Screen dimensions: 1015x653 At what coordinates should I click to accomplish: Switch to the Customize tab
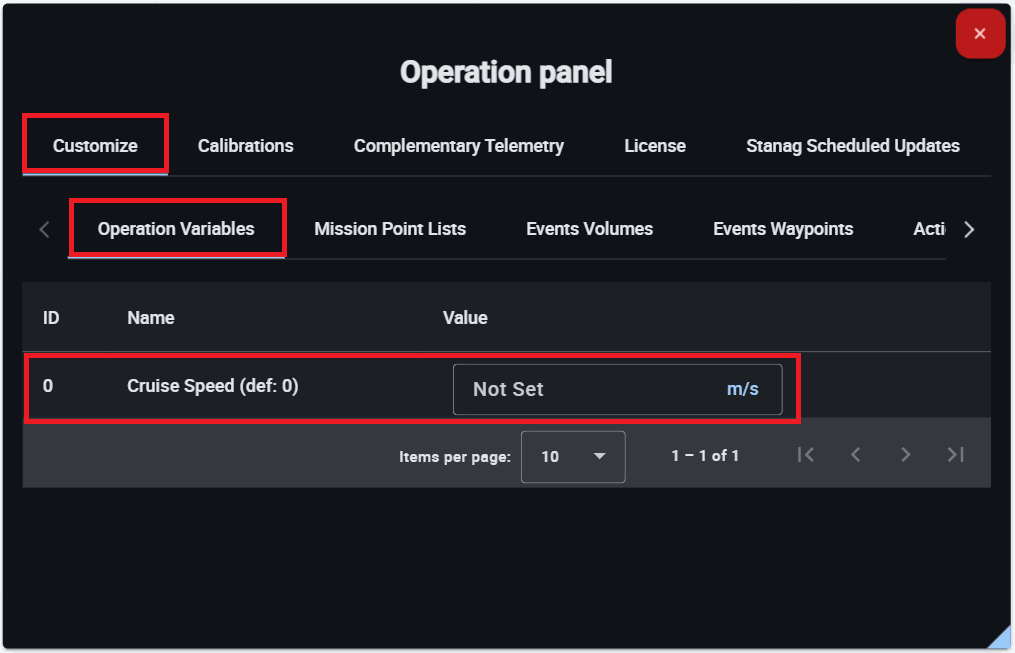click(95, 146)
